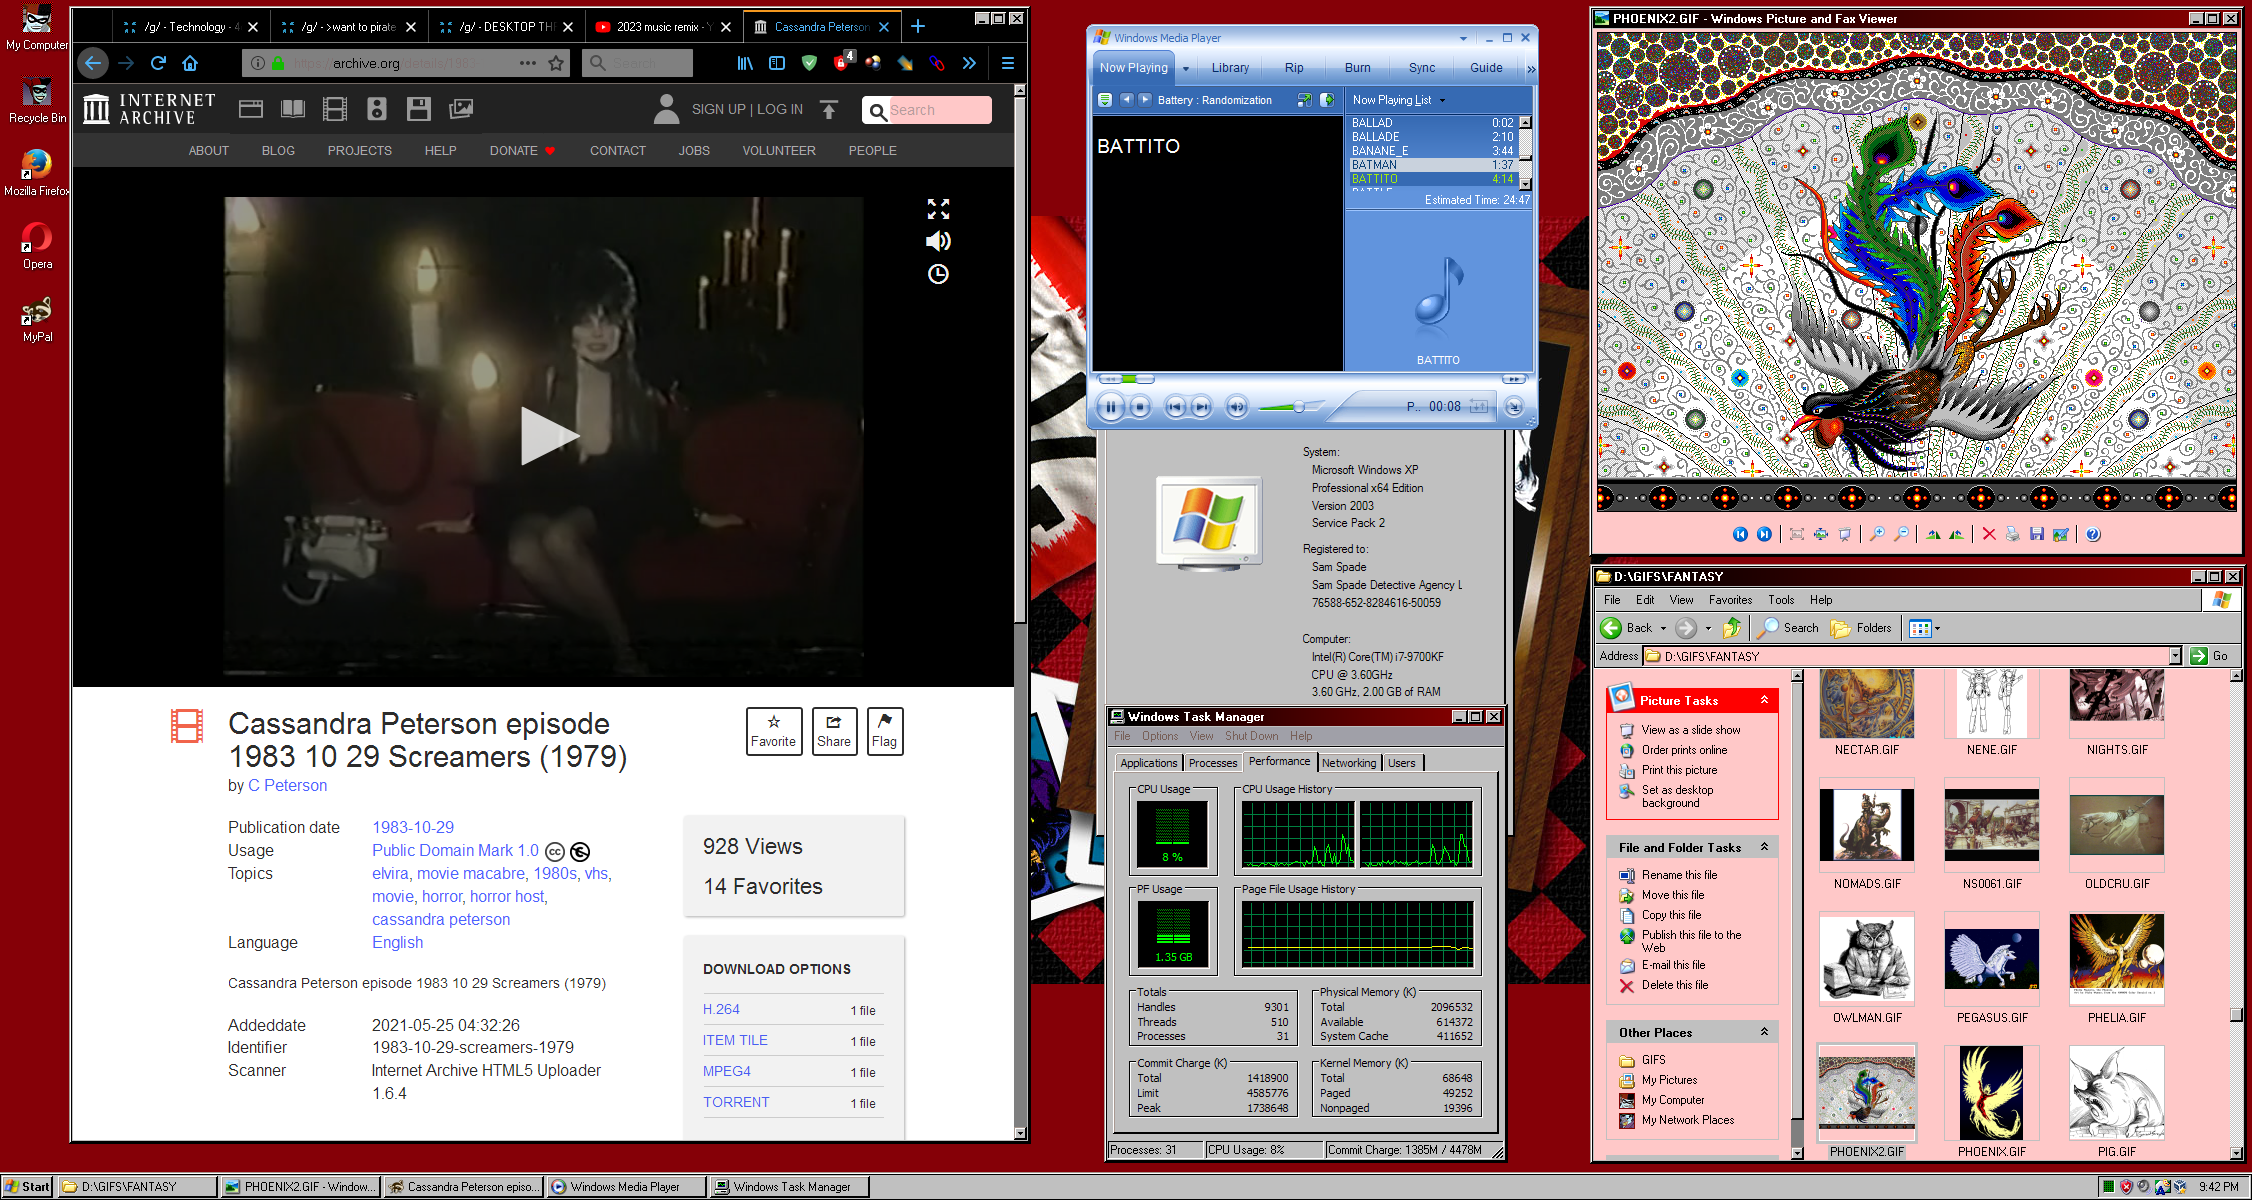2252x1200 pixels.
Task: Open the Burn tab in Media Player
Action: (1358, 68)
